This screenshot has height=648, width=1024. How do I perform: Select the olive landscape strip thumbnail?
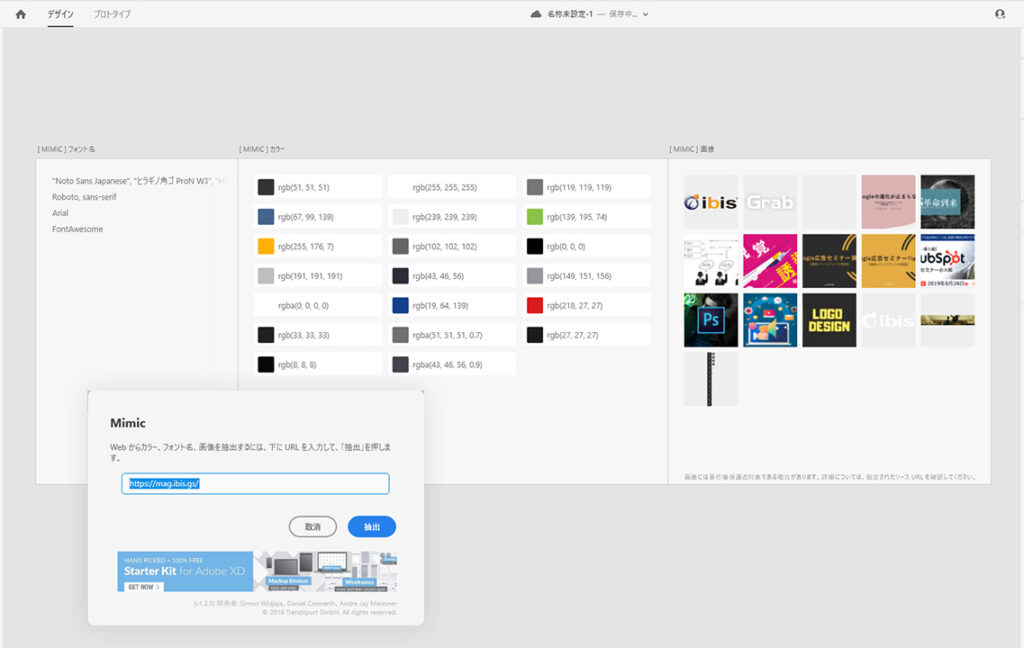(x=948, y=320)
